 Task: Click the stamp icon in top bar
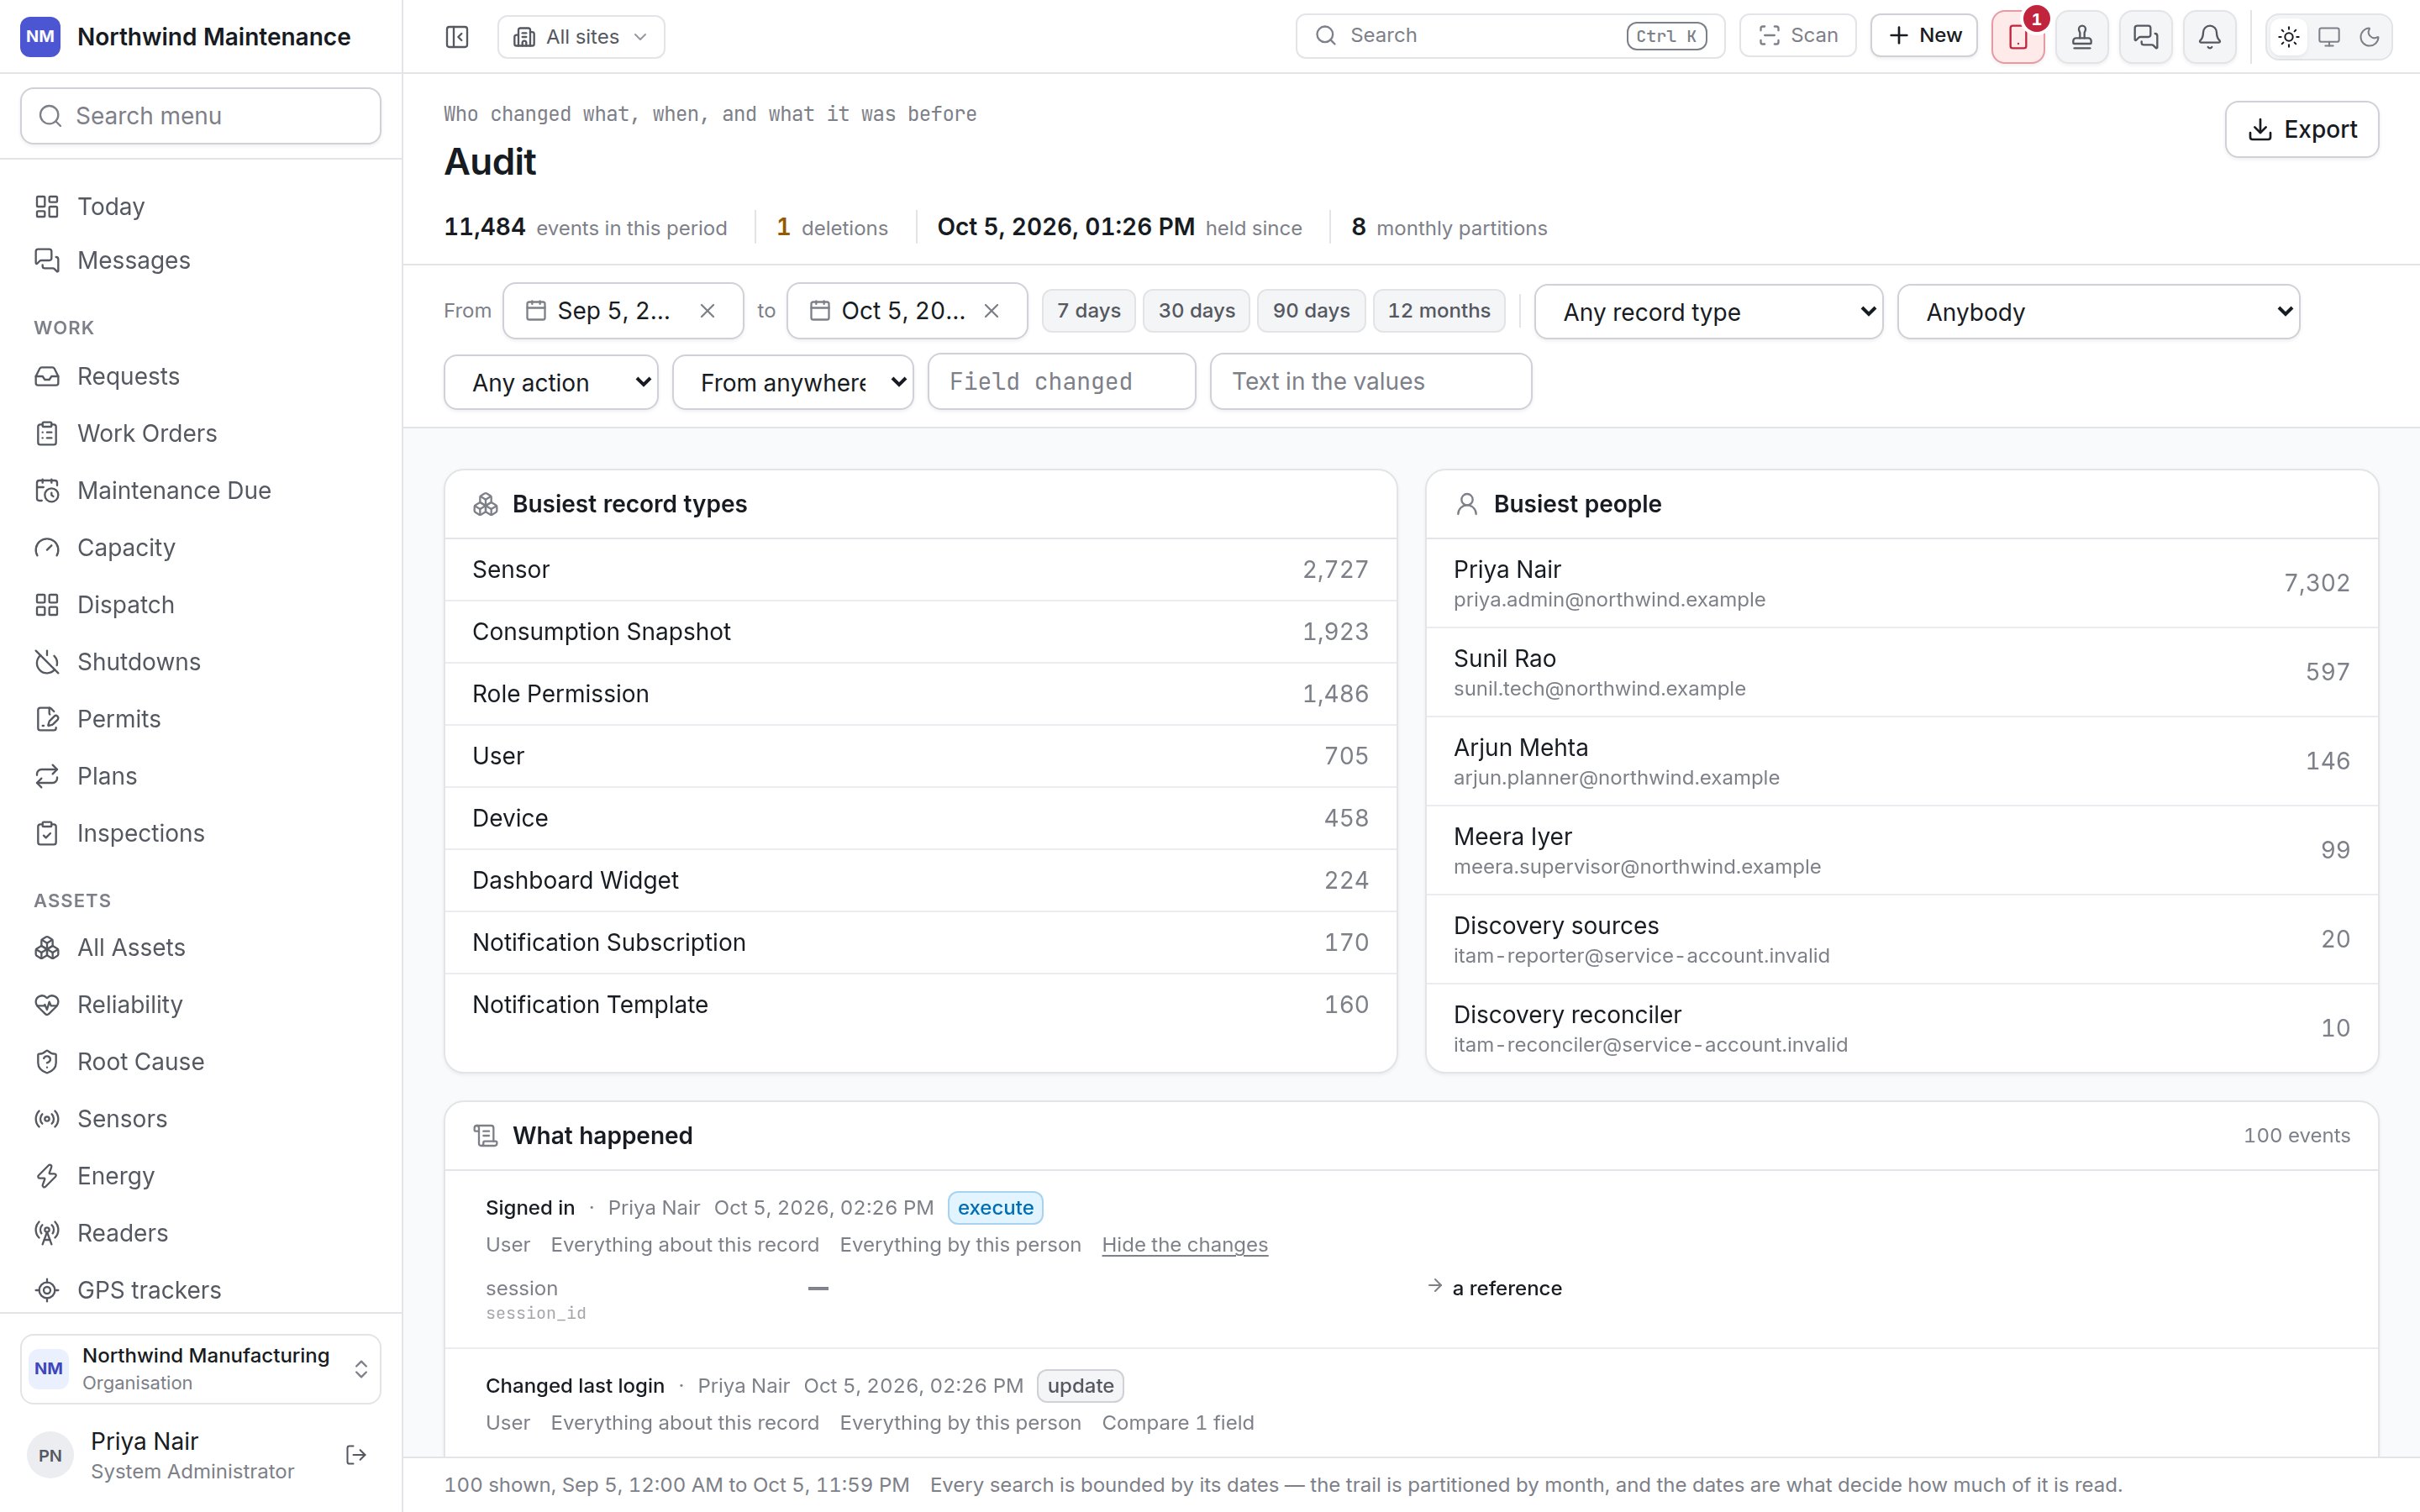(x=2082, y=37)
